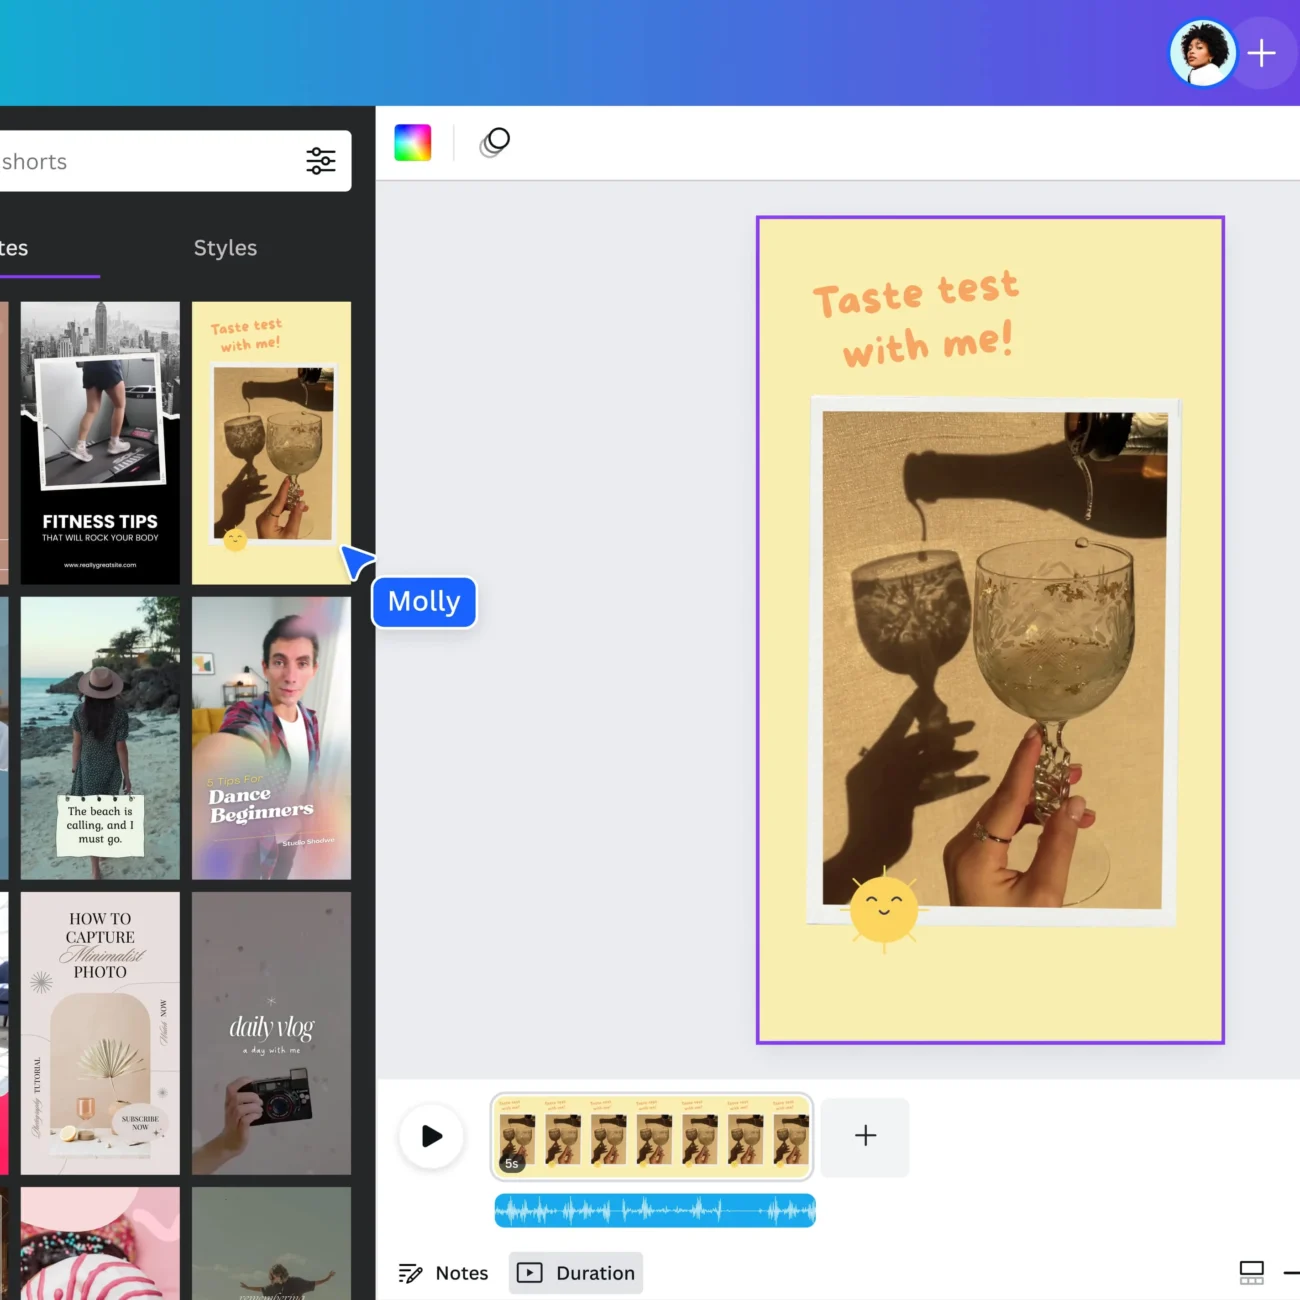Open the transparency circles icon
Screen dimensions: 1300x1300
click(x=495, y=143)
